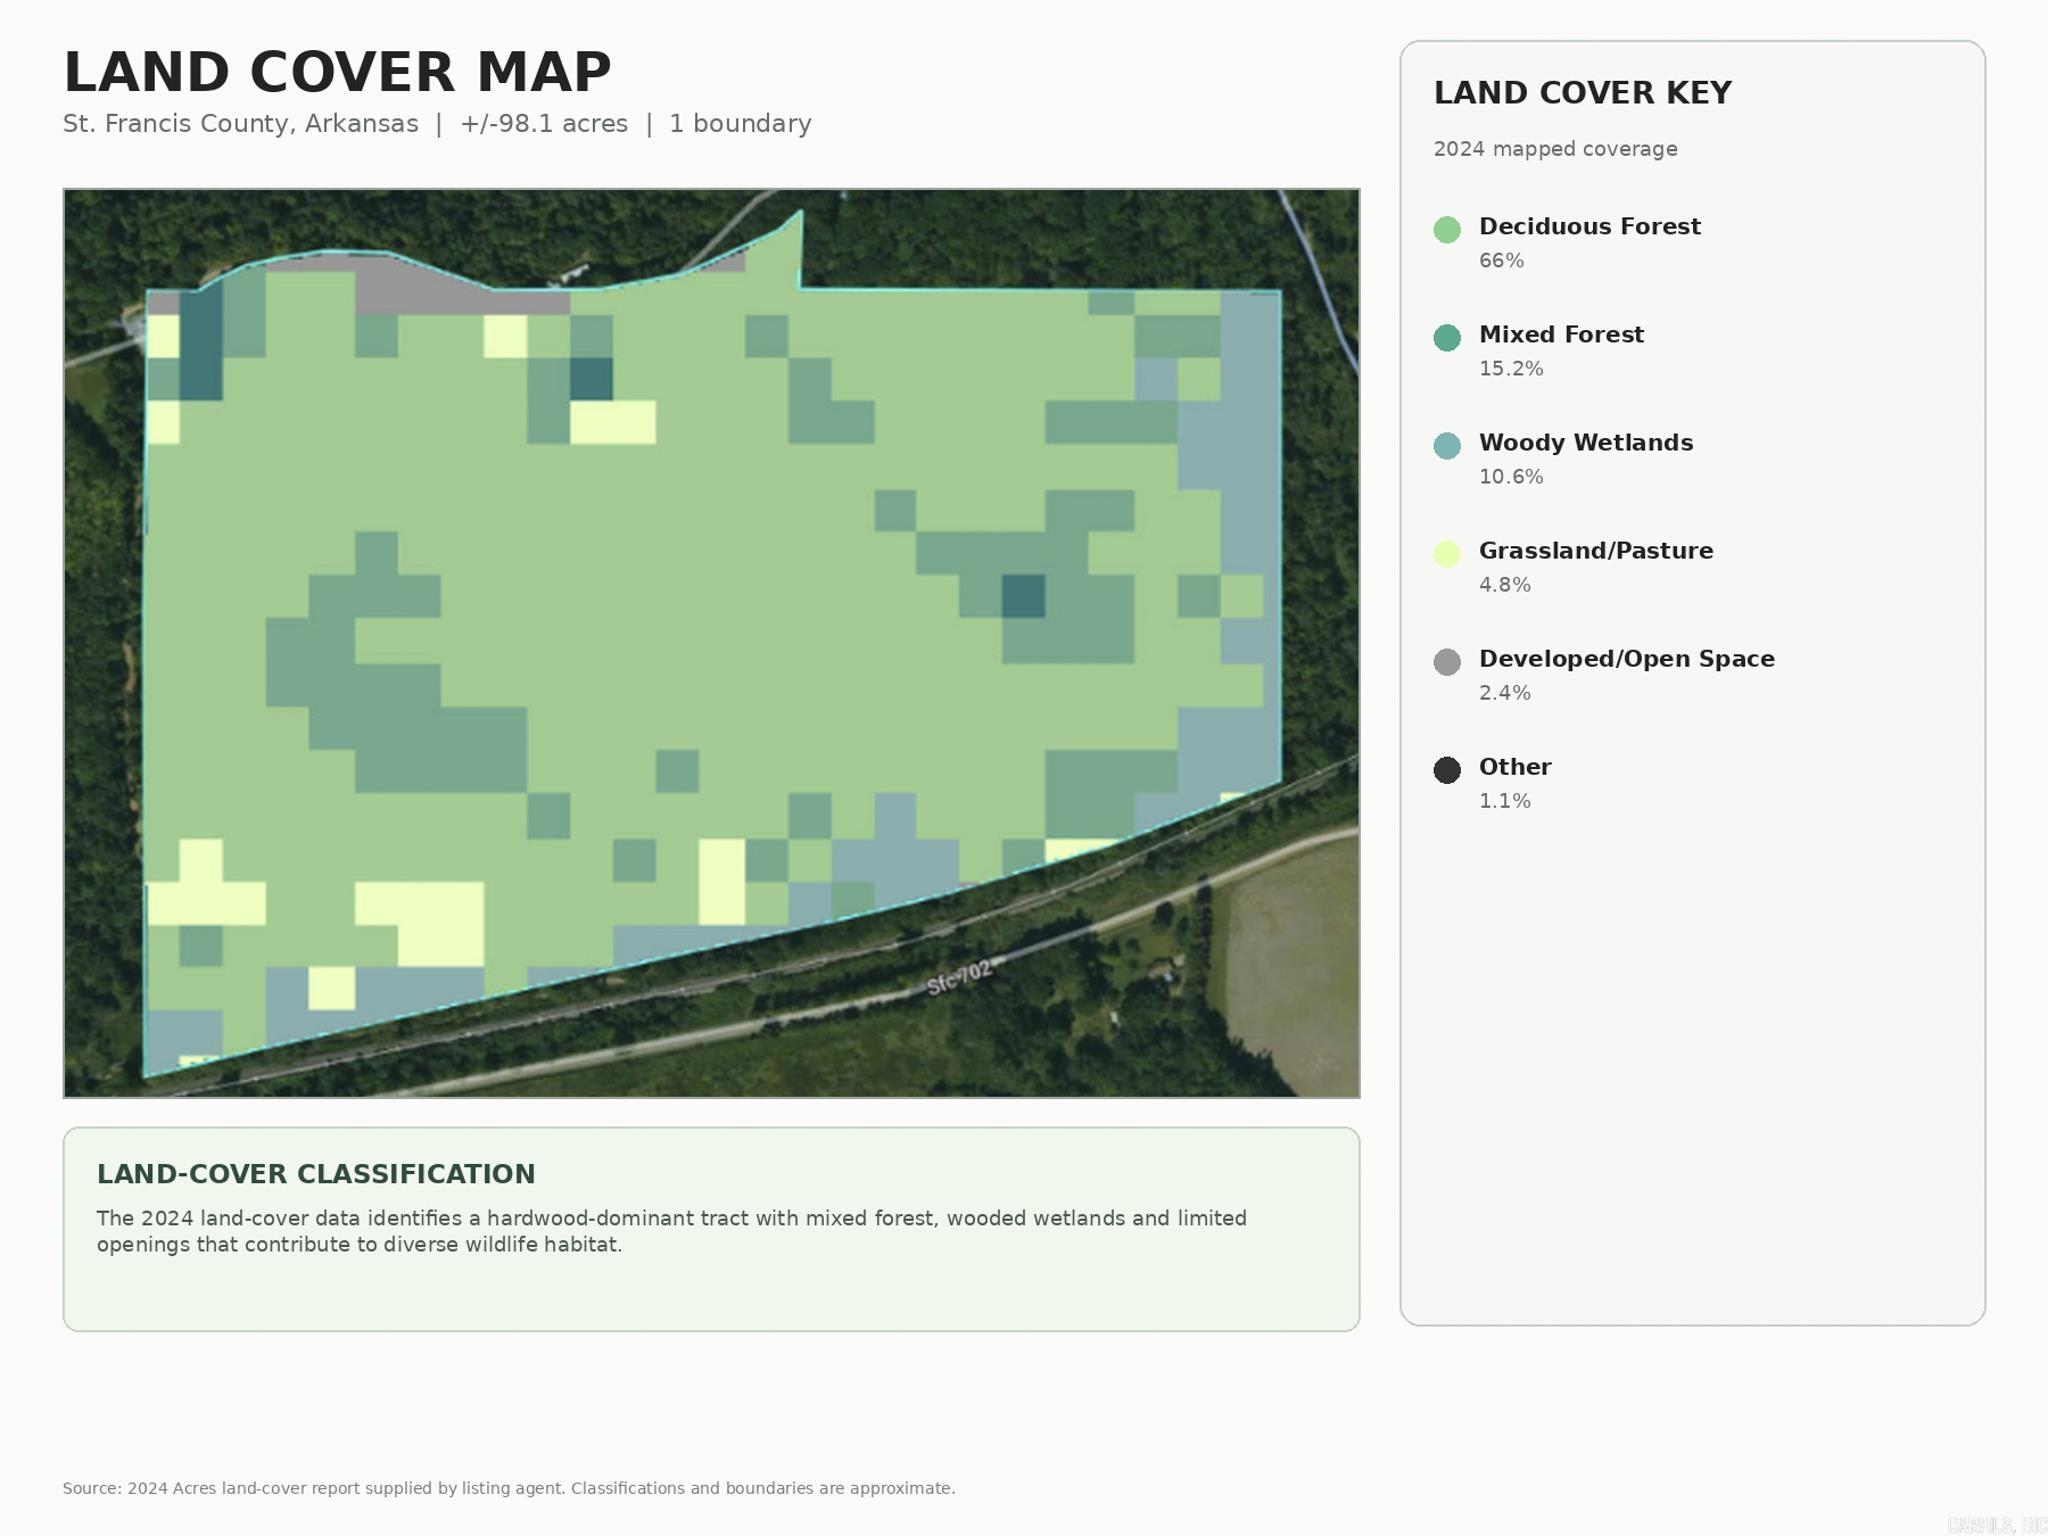Click the 2.4% coverage value
Screen dimensions: 2048x1536
[x=1505, y=693]
